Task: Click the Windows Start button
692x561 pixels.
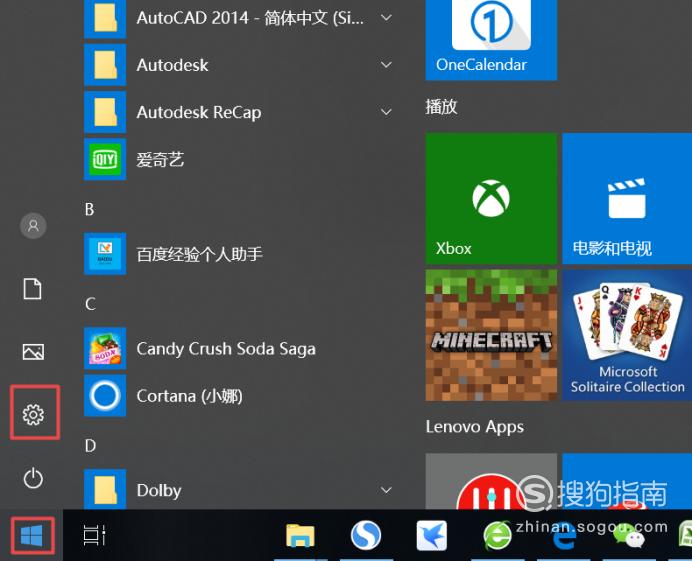Action: tap(32, 535)
